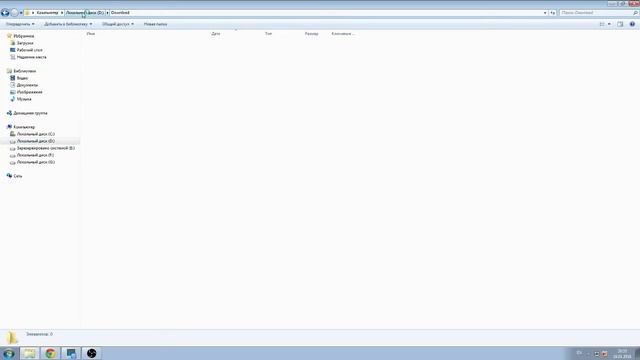Click the folder icon in details pane
The width and height of the screenshot is (640, 360).
(x=12, y=338)
